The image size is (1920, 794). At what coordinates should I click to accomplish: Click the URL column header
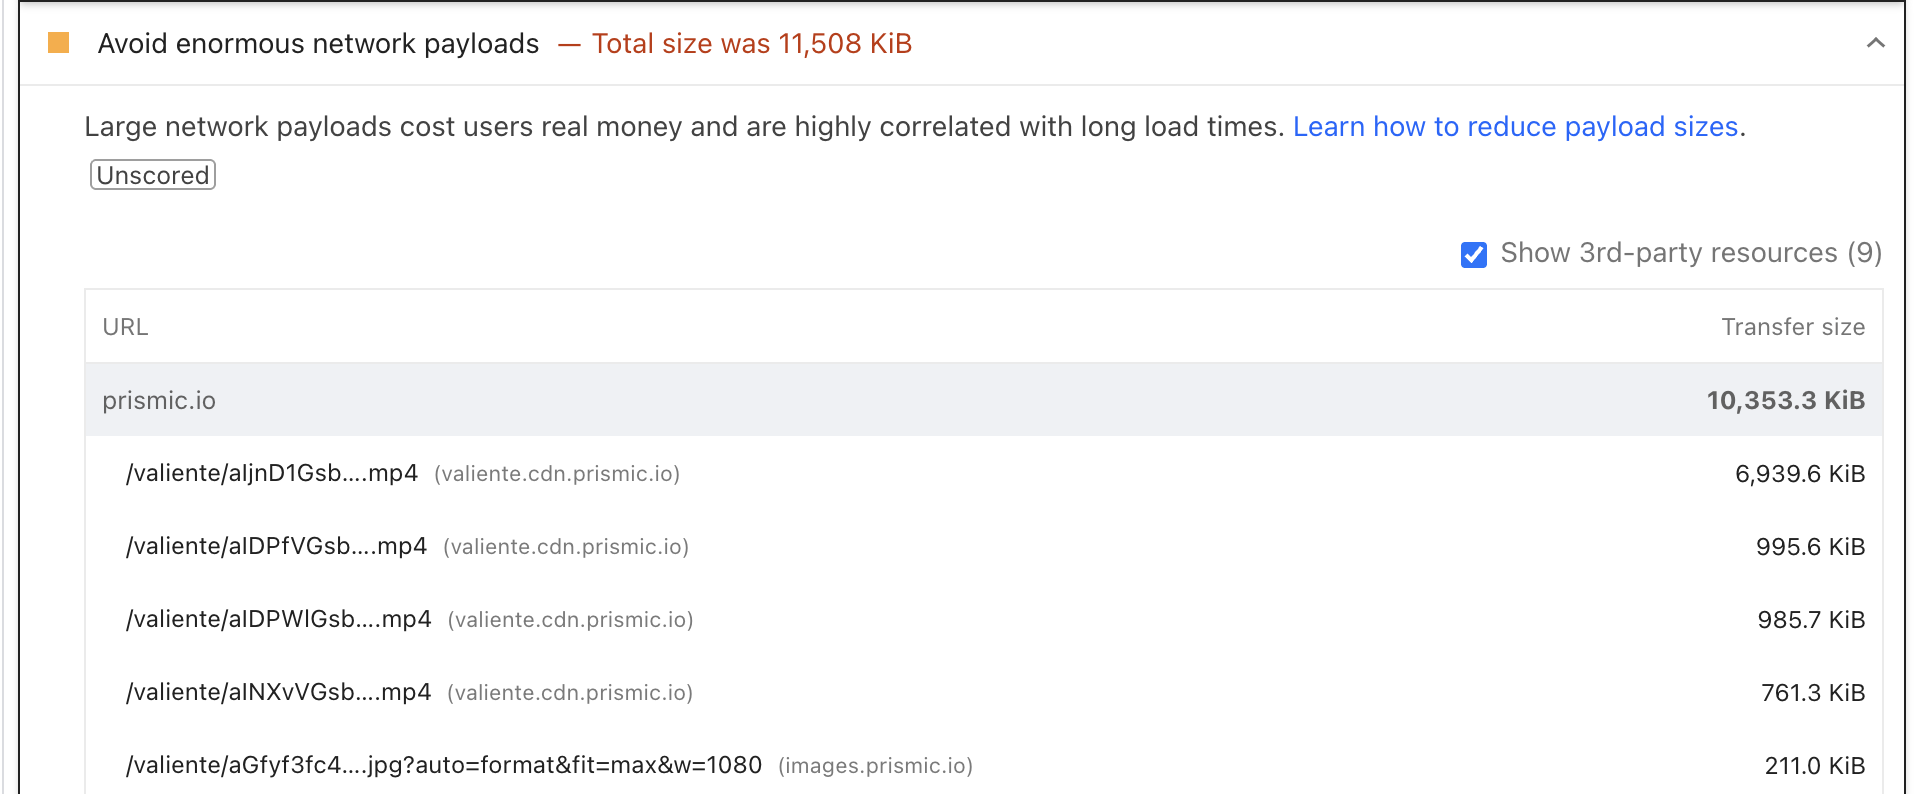[x=124, y=327]
